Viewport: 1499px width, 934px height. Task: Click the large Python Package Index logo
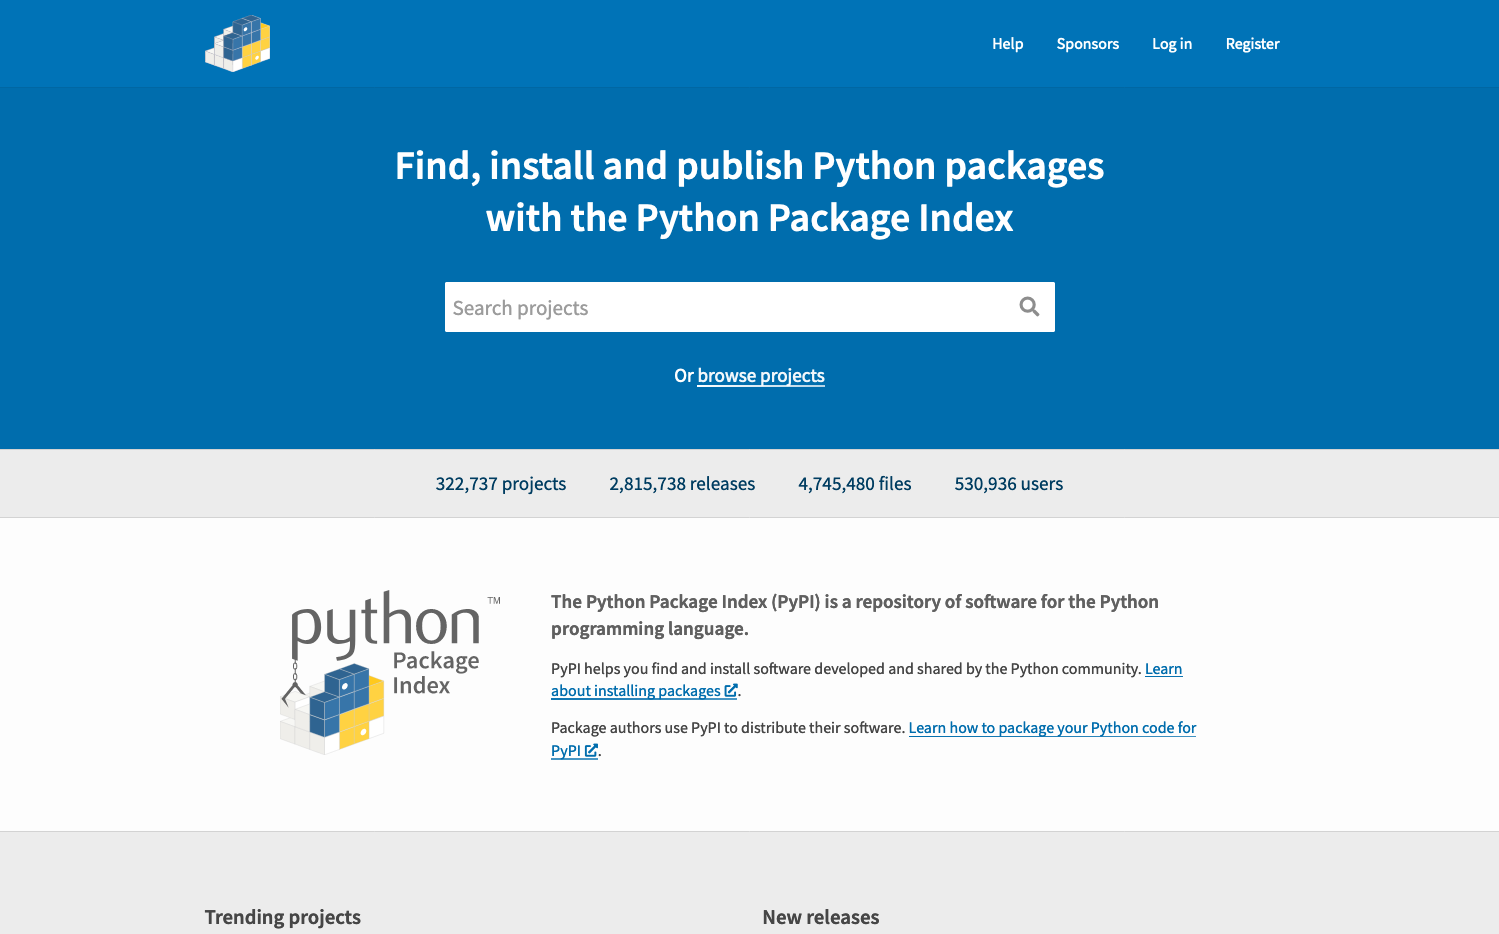pyautogui.click(x=390, y=672)
